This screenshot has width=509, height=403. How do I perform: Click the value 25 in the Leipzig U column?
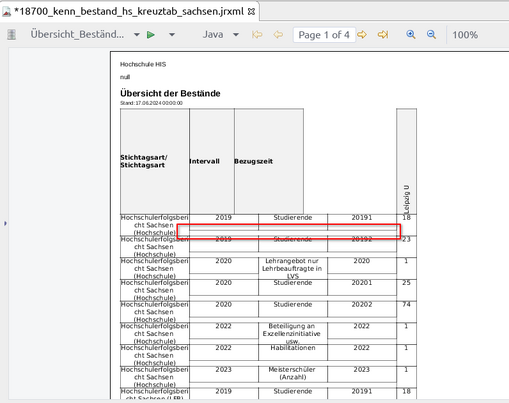click(x=406, y=283)
